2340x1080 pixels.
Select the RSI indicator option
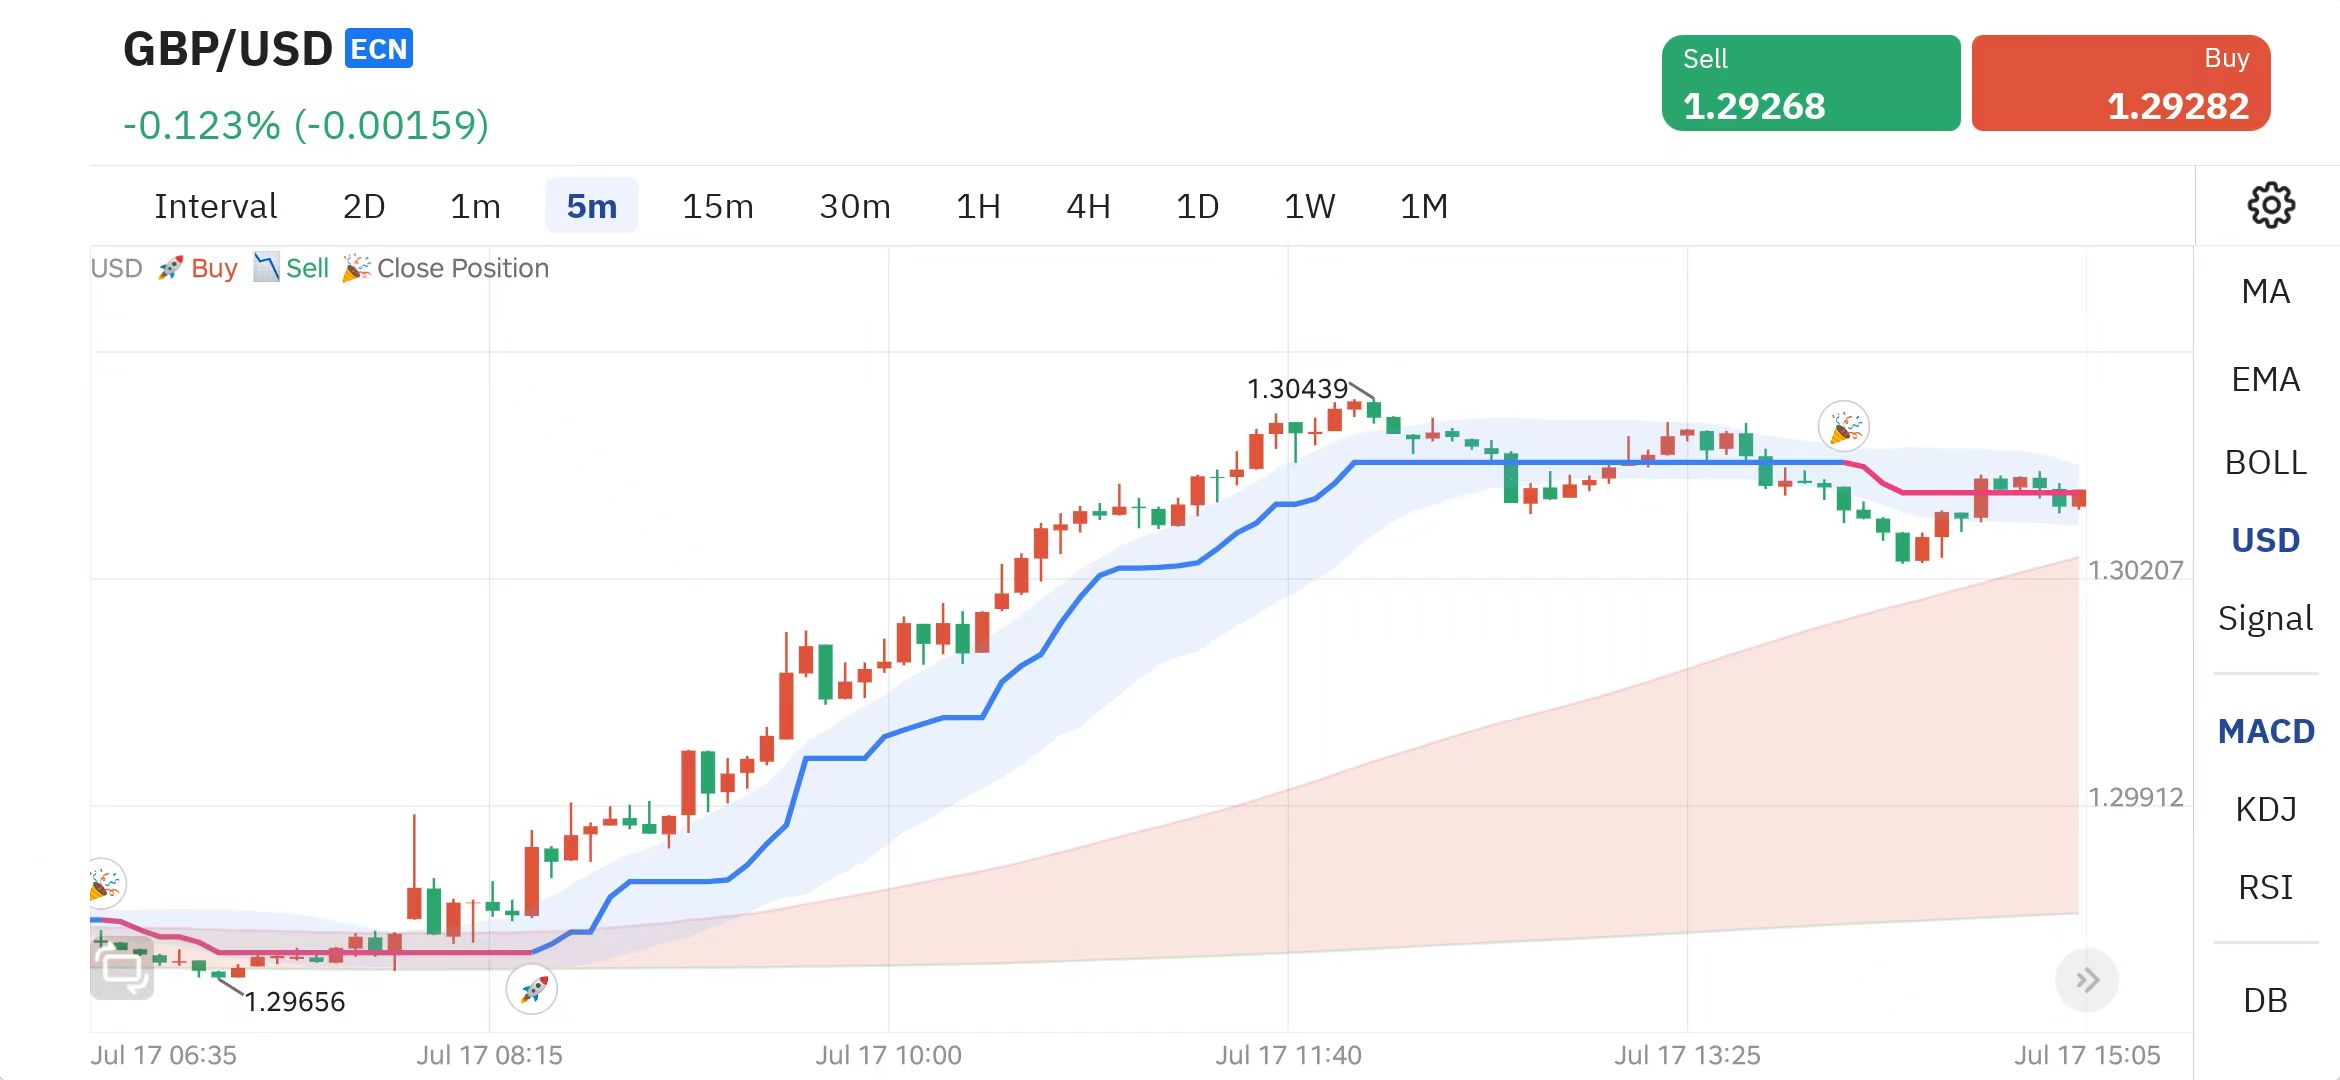[x=2265, y=888]
